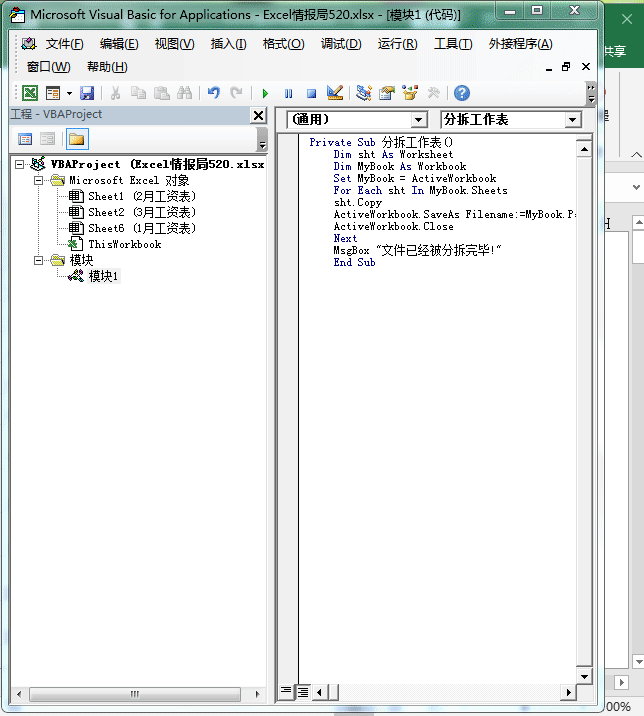Click the End Sub code line
This screenshot has width=644, height=716.
[x=354, y=262]
